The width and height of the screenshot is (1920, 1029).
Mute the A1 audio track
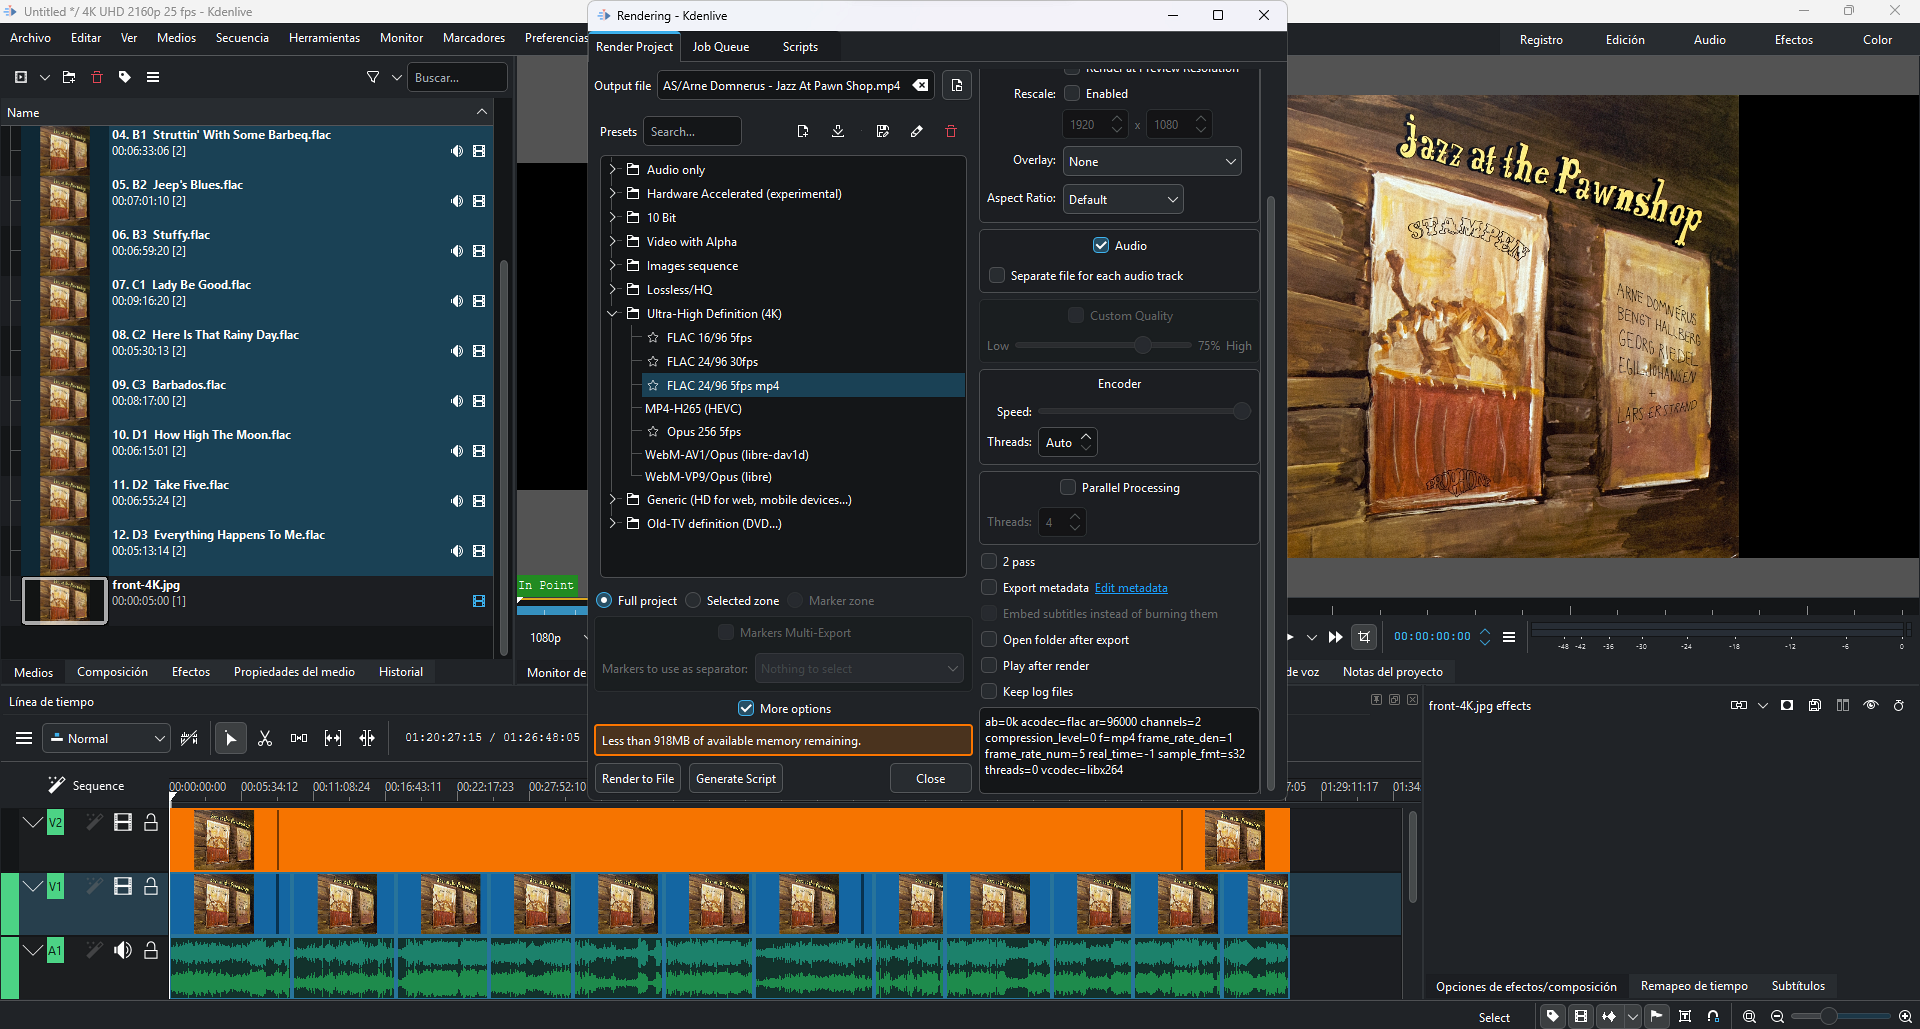click(123, 950)
